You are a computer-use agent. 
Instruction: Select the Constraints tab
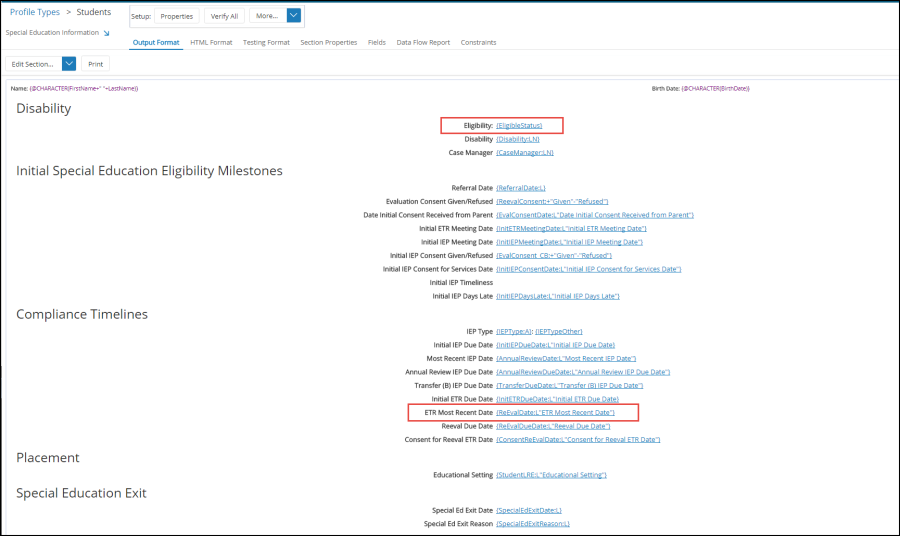[478, 42]
